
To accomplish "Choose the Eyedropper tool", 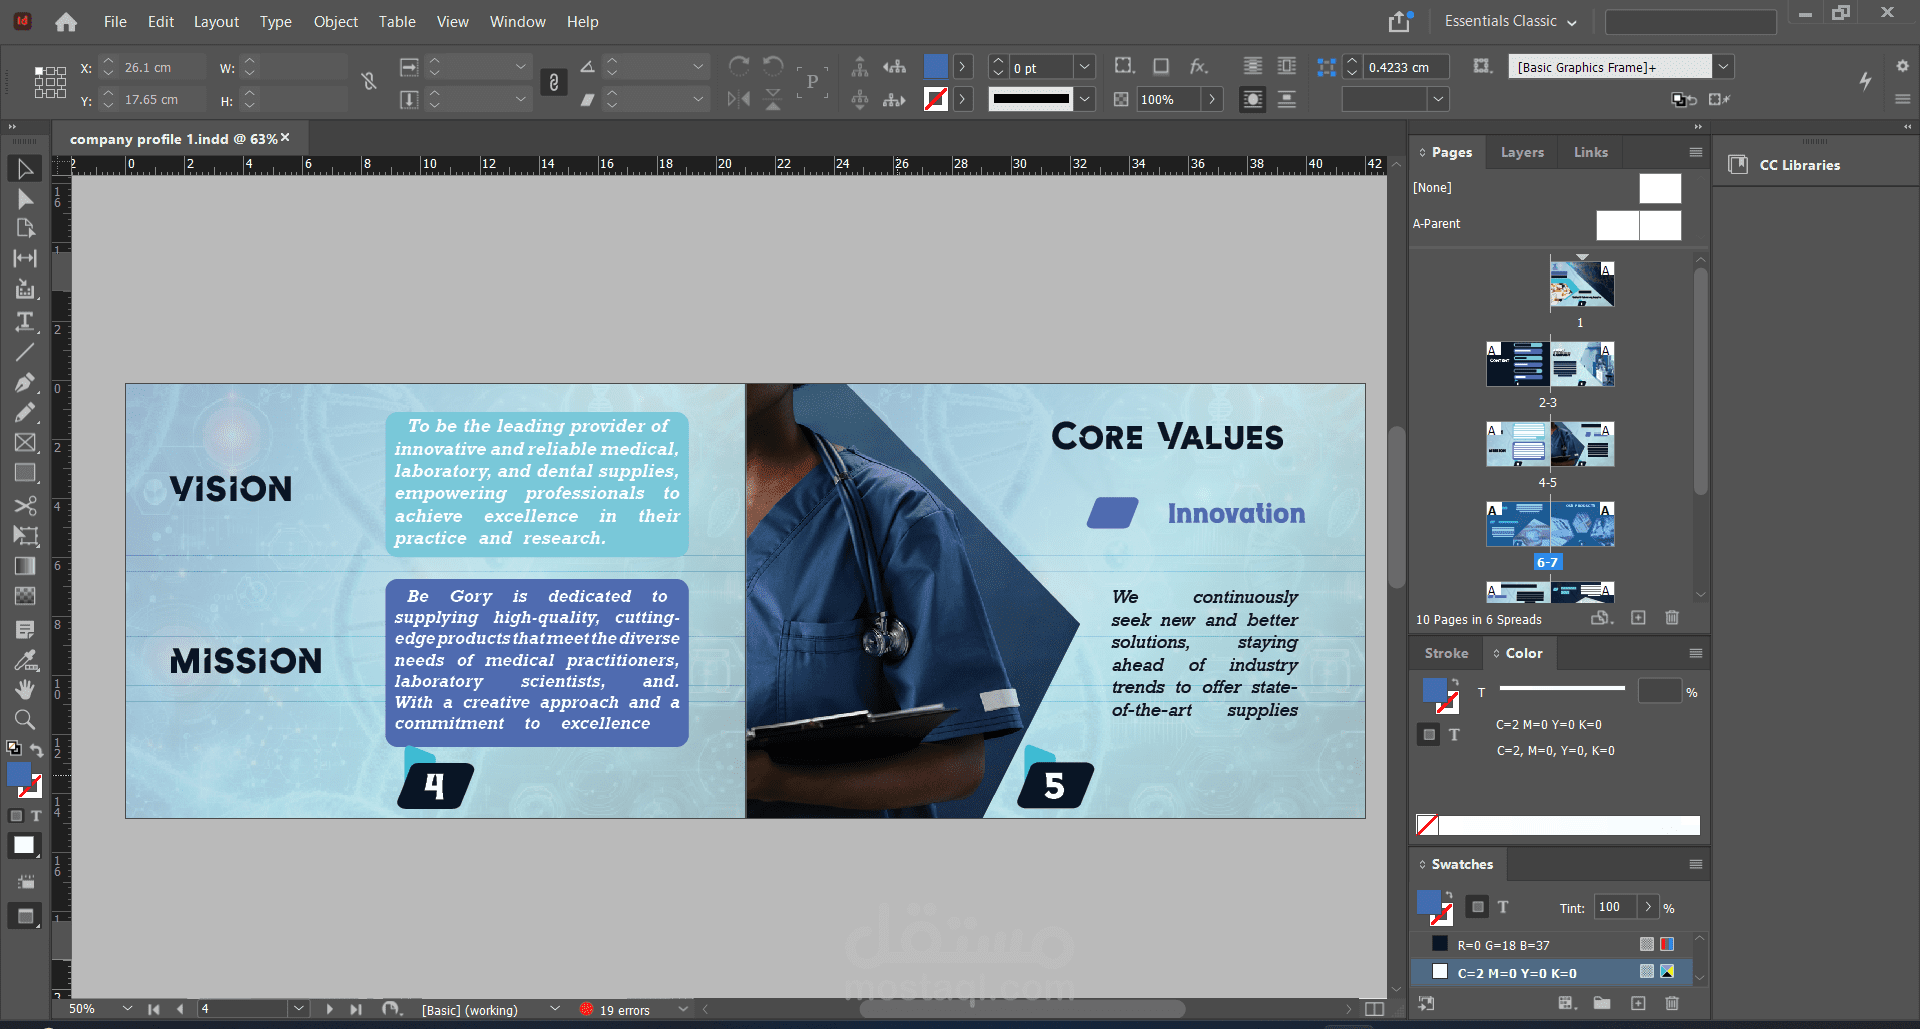I will coord(25,660).
